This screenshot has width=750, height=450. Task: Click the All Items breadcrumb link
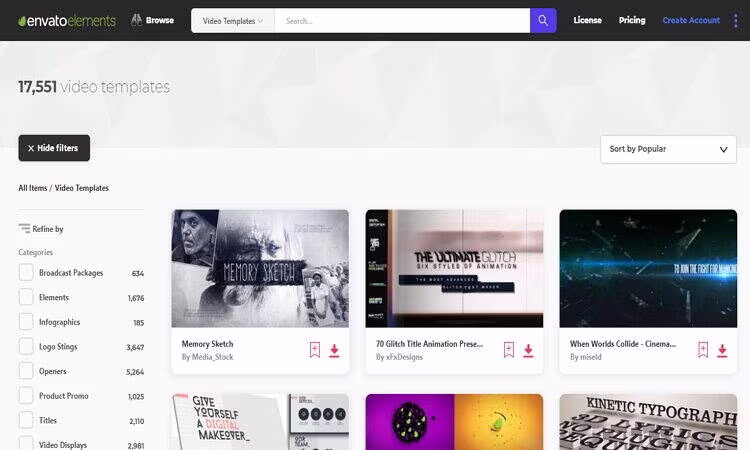[x=33, y=188]
